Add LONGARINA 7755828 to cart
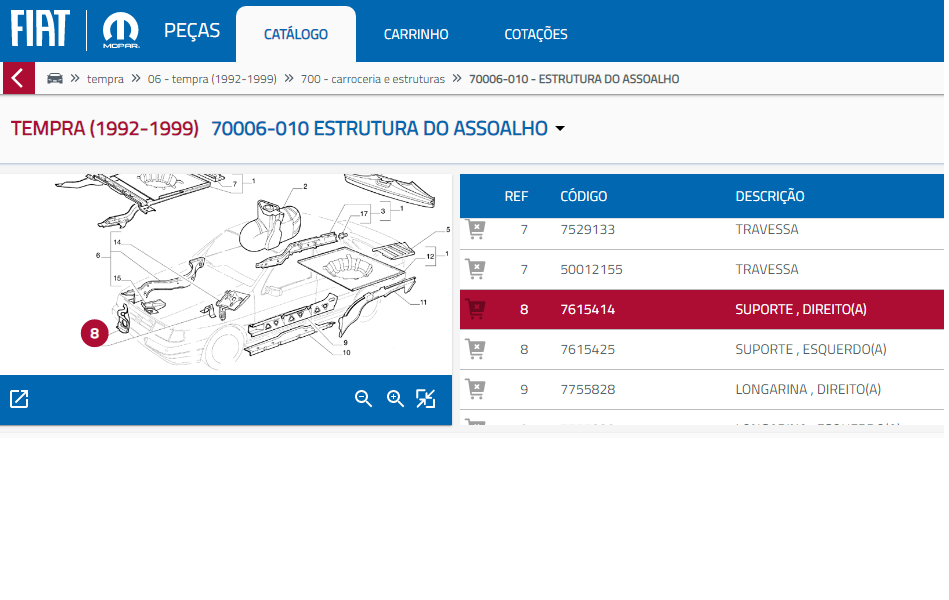 coord(476,390)
